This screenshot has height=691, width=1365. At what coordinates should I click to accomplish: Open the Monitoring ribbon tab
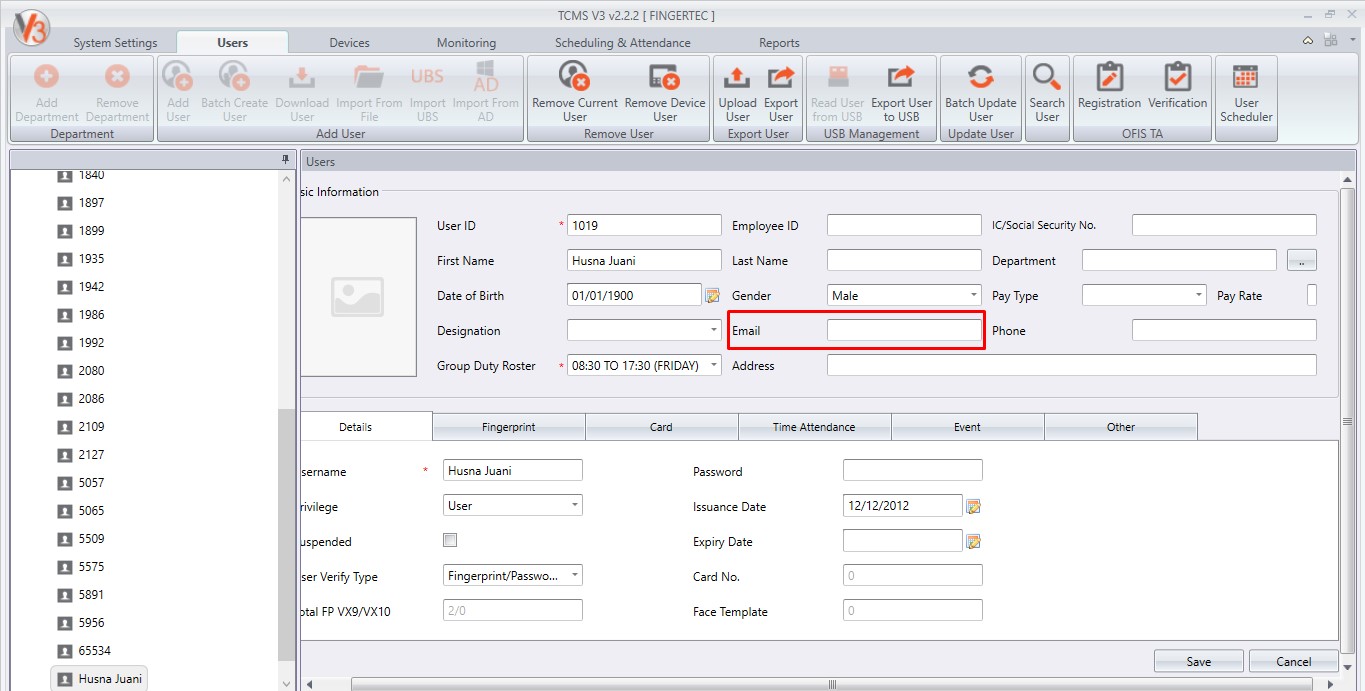466,43
